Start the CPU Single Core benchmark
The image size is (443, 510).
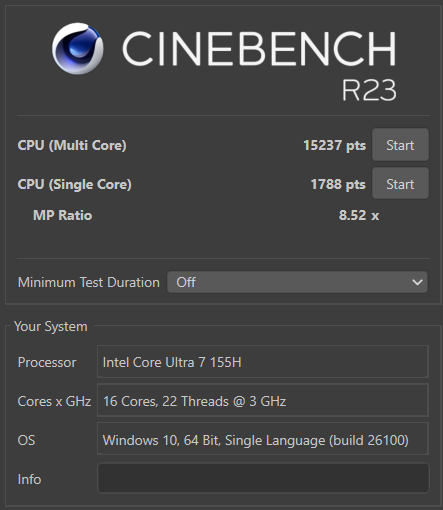click(400, 183)
